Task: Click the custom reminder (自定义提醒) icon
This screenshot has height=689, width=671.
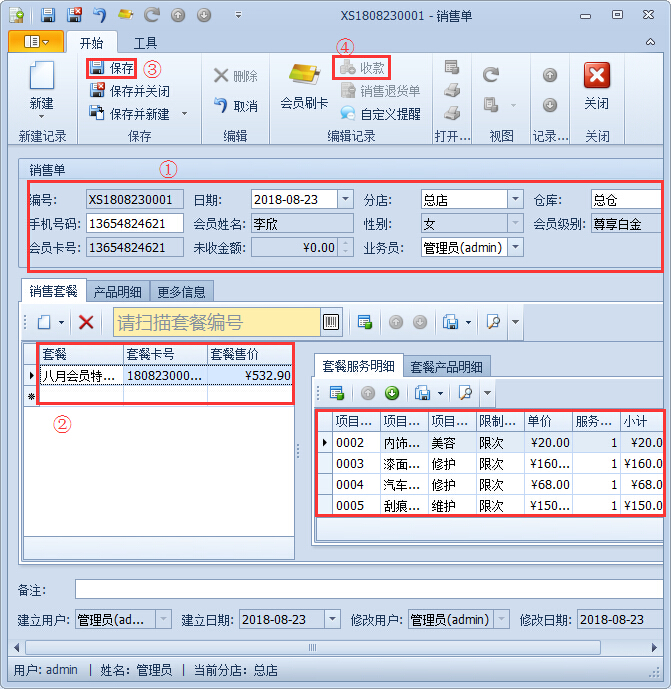Action: click(348, 114)
